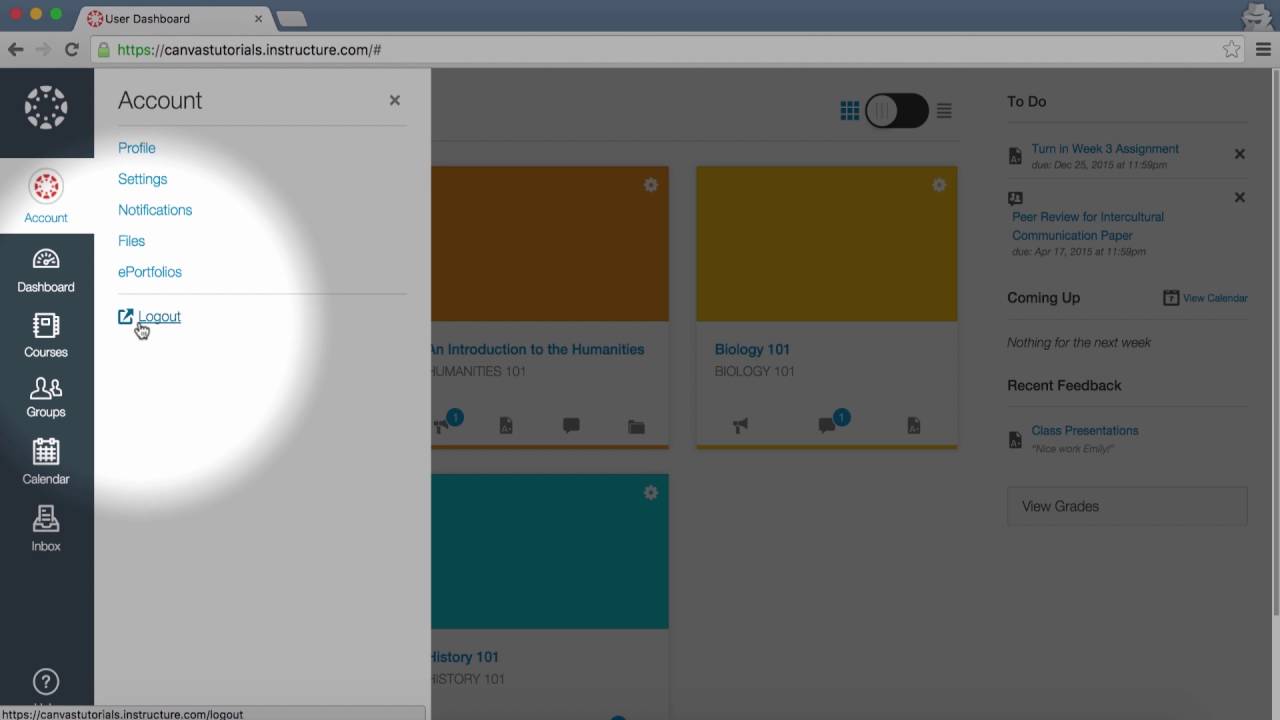Click the browser Forward arrow
Image resolution: width=1280 pixels, height=720 pixels.
tap(43, 49)
